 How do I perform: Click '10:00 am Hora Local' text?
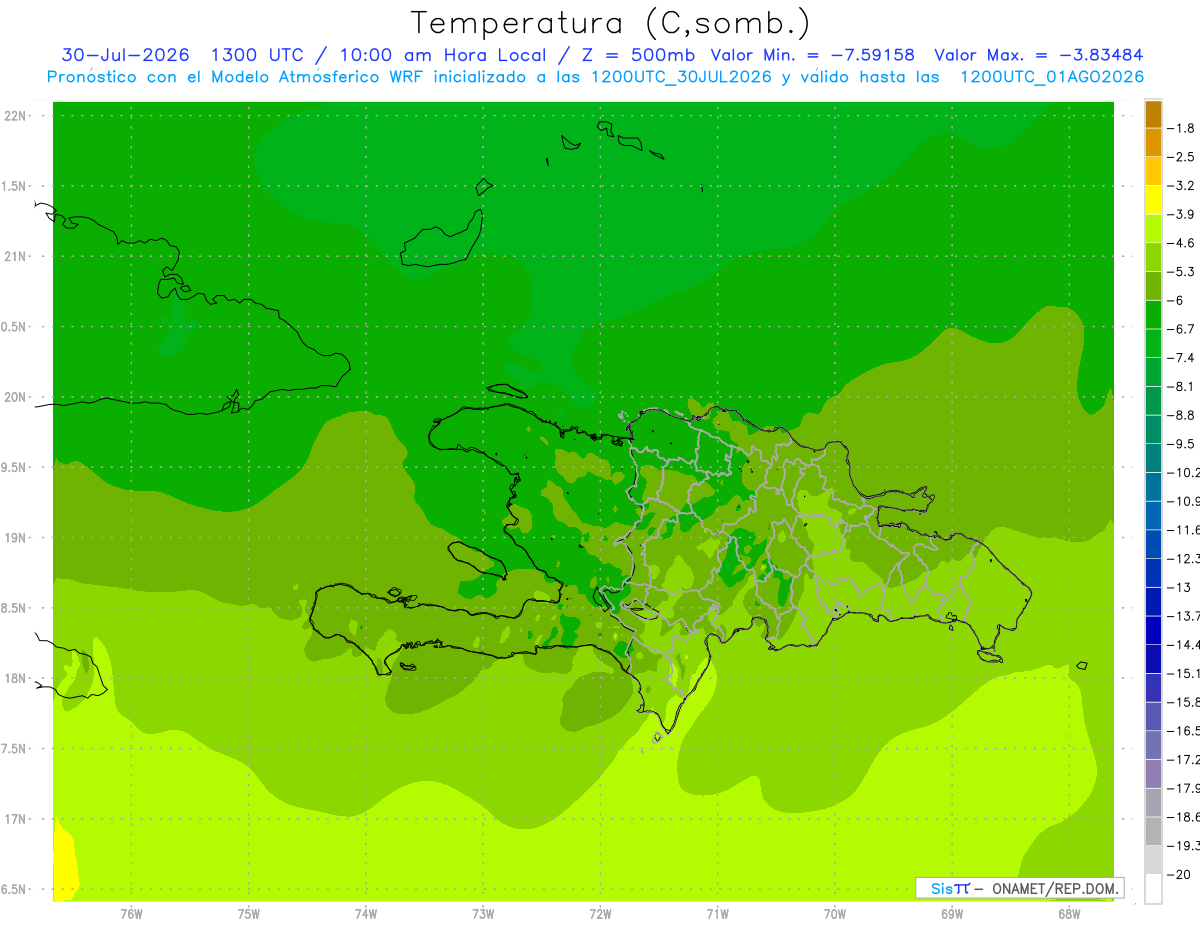pos(445,55)
